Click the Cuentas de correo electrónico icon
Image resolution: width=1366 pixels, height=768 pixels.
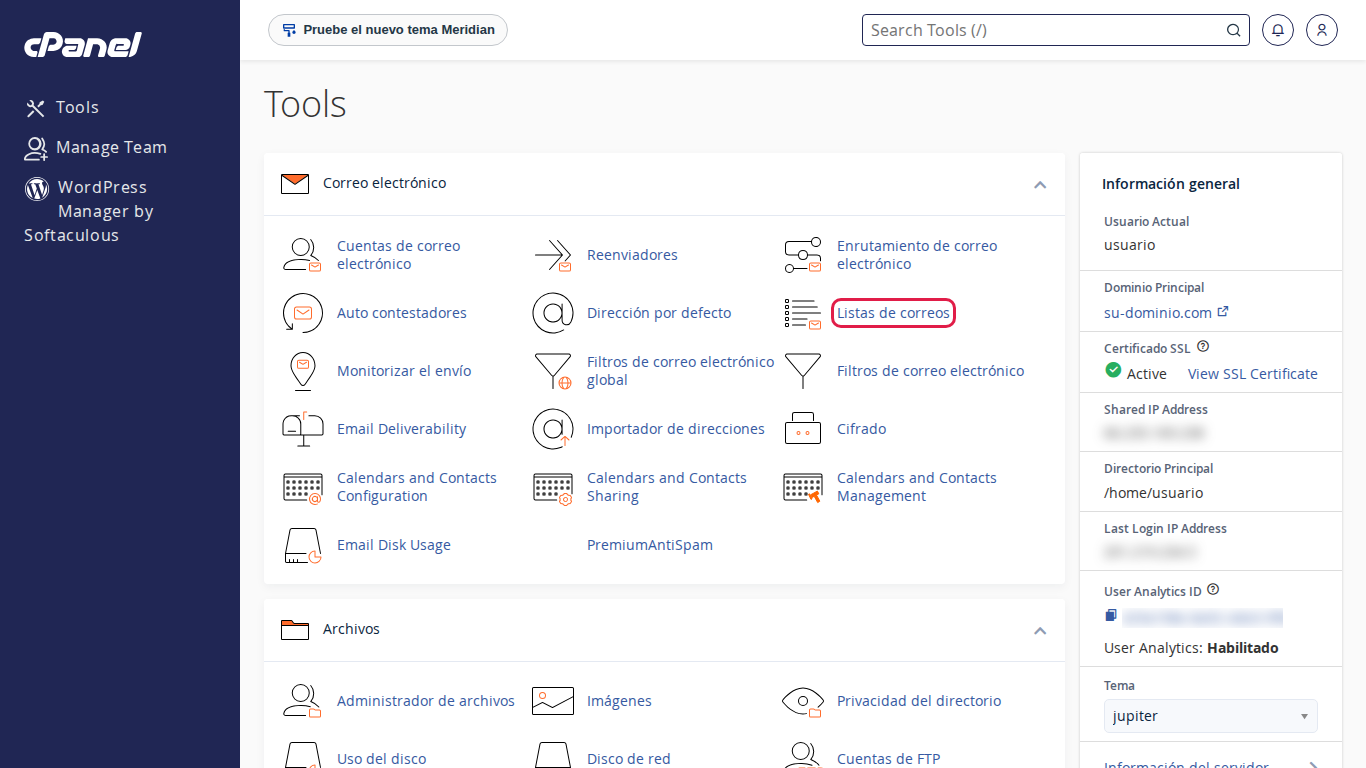point(302,255)
